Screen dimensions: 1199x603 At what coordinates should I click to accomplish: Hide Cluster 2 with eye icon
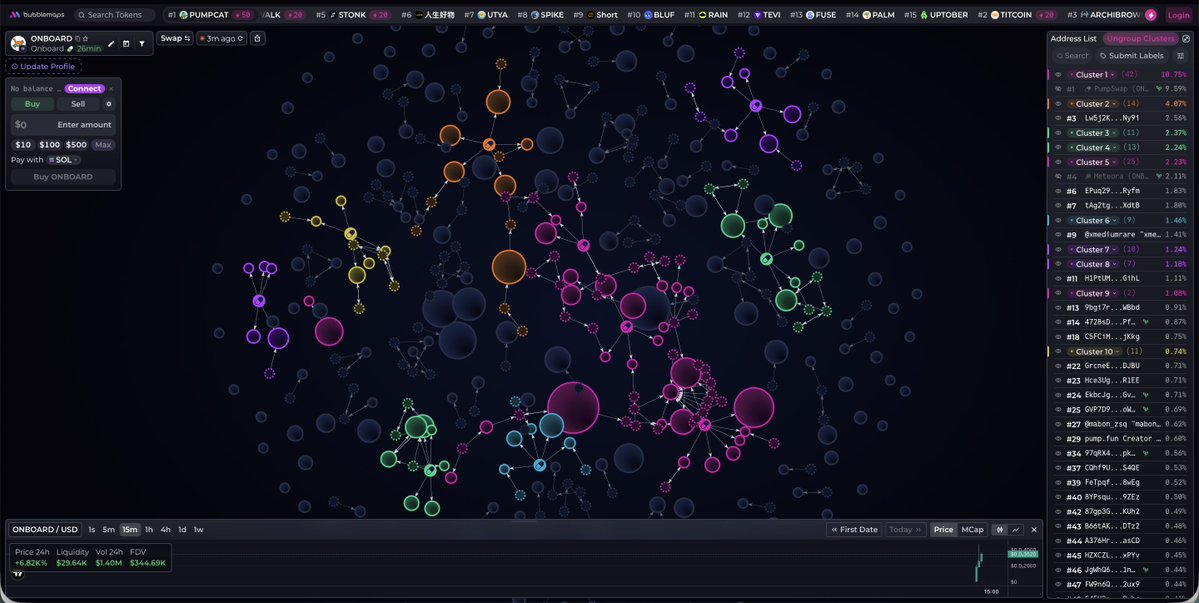pos(1058,104)
